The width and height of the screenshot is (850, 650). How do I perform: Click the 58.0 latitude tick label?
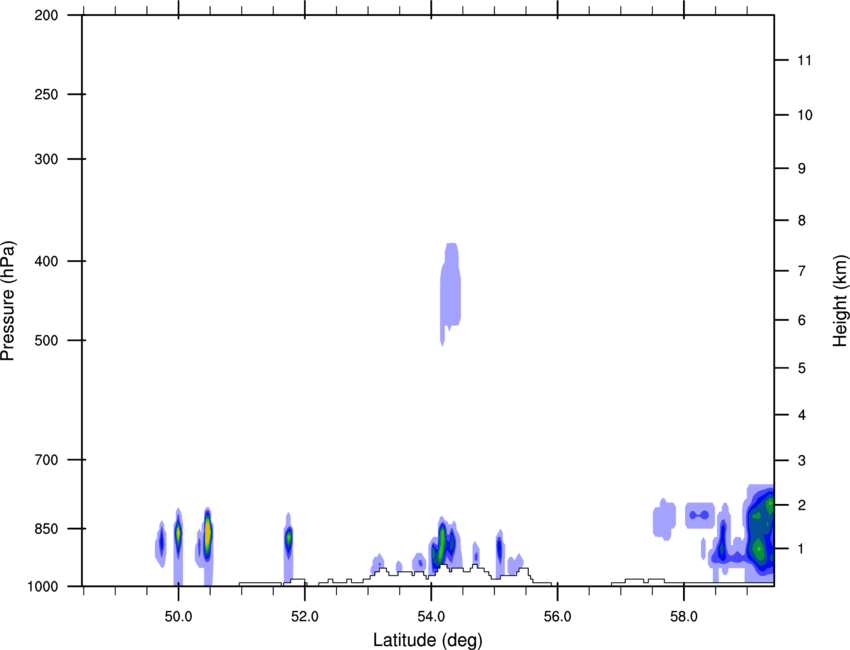pyautogui.click(x=684, y=617)
